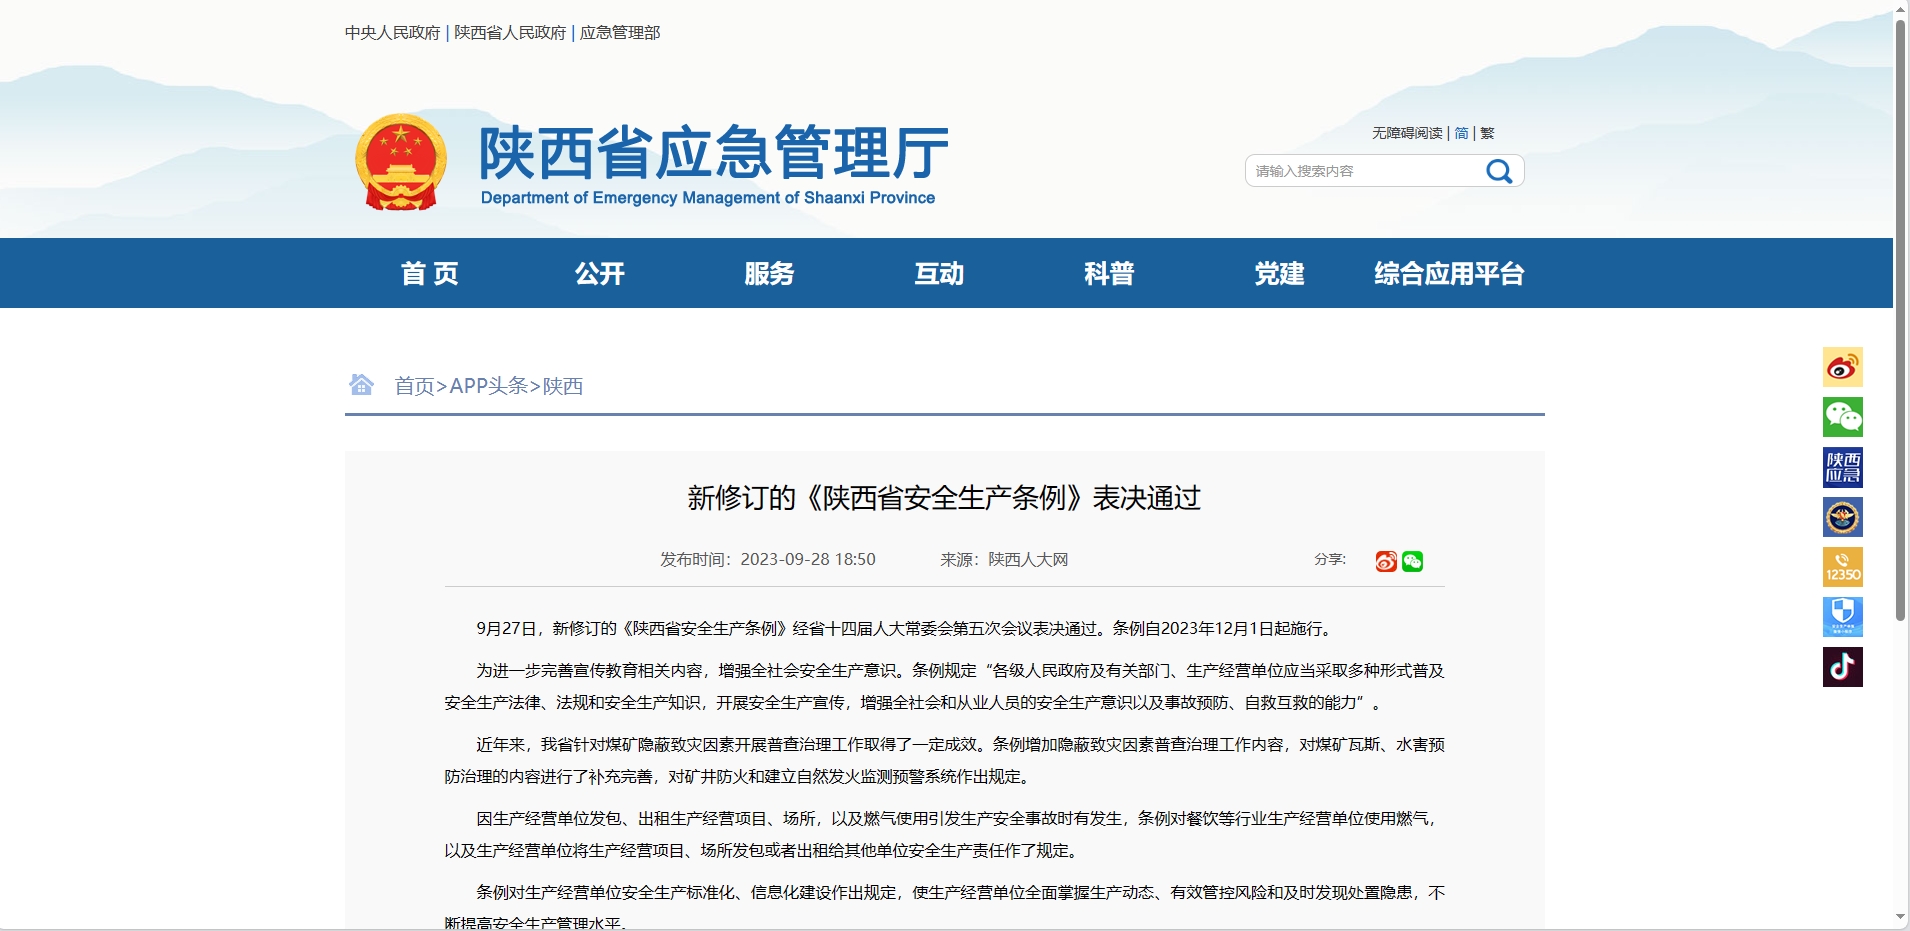Click the scrollbar down arrow
The image size is (1910, 931).
[1900, 917]
